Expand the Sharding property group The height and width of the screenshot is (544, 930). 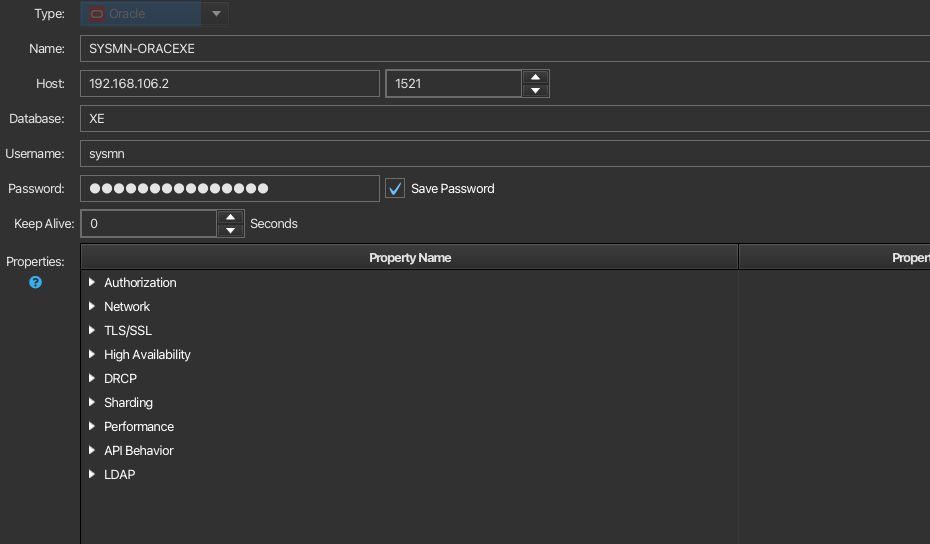92,403
